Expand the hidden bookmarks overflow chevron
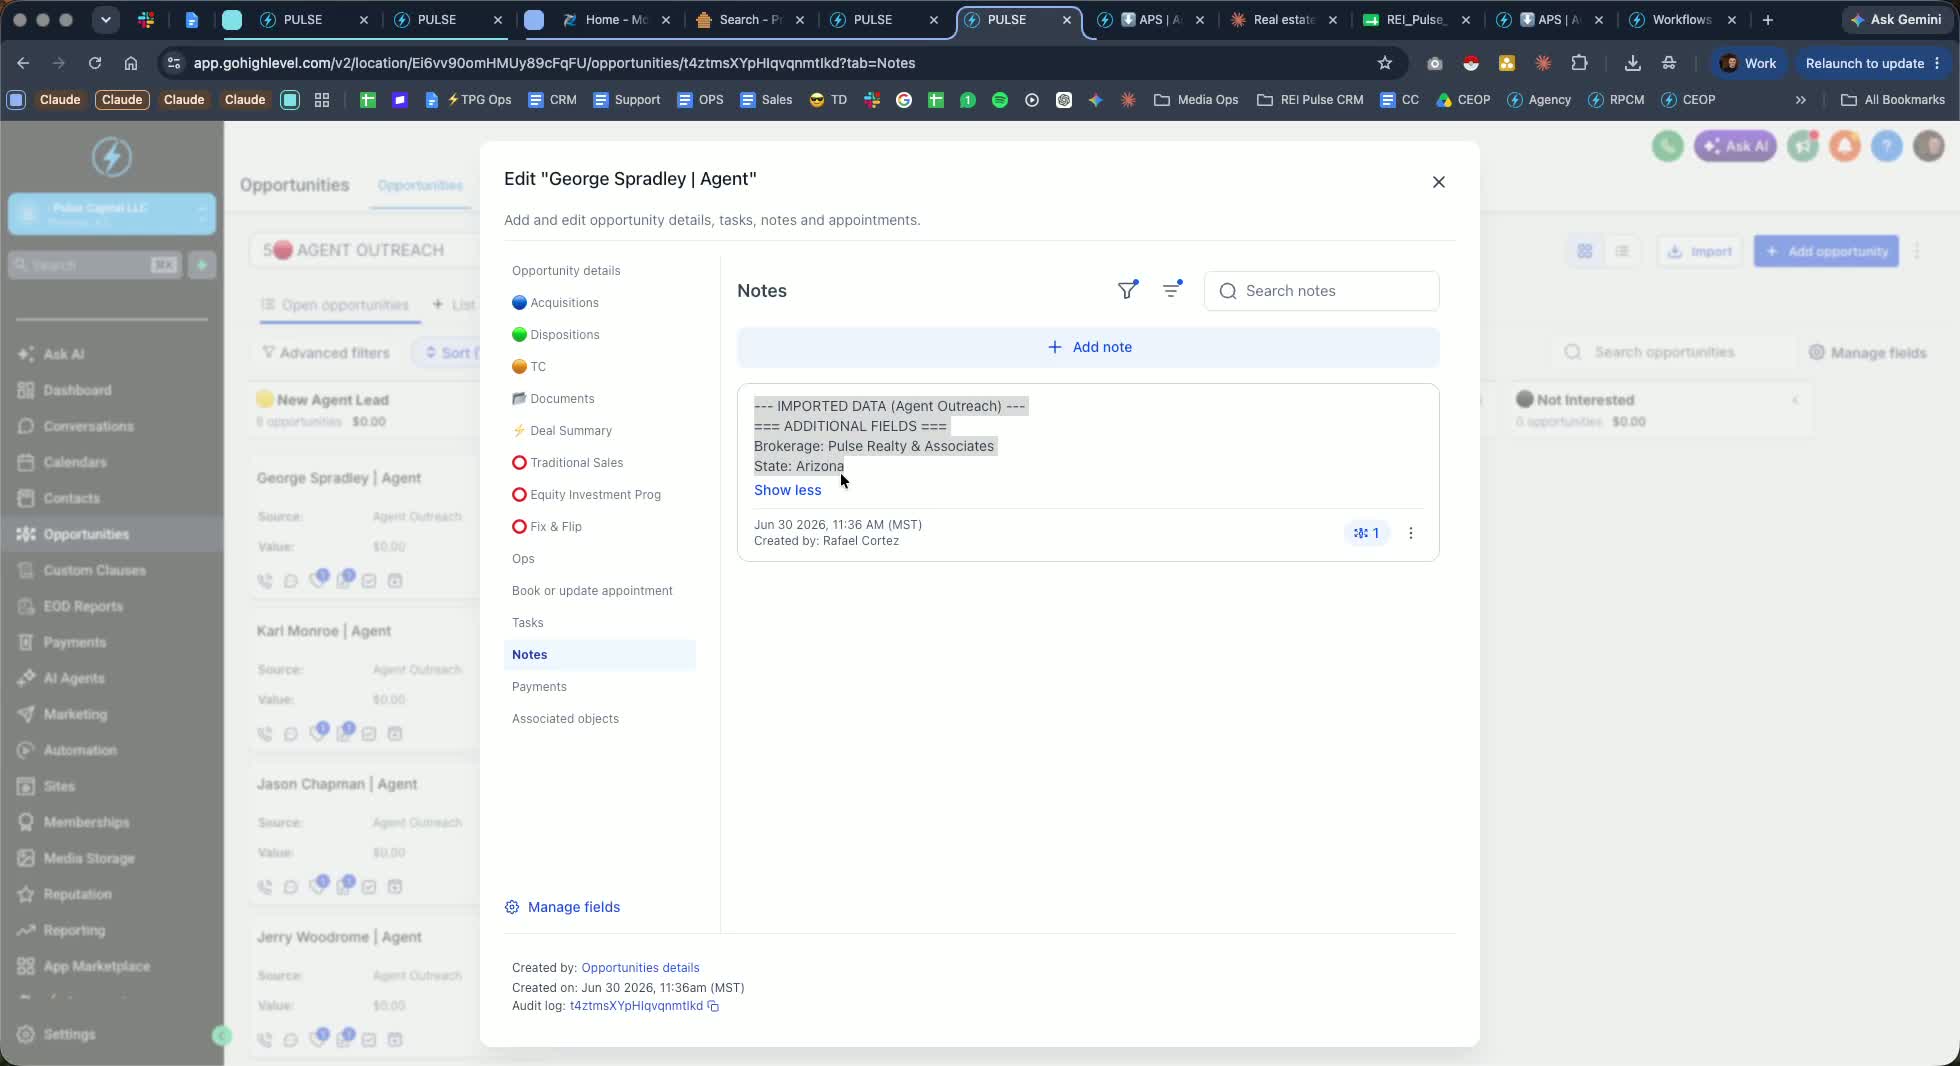The height and width of the screenshot is (1066, 1960). pyautogui.click(x=1801, y=100)
